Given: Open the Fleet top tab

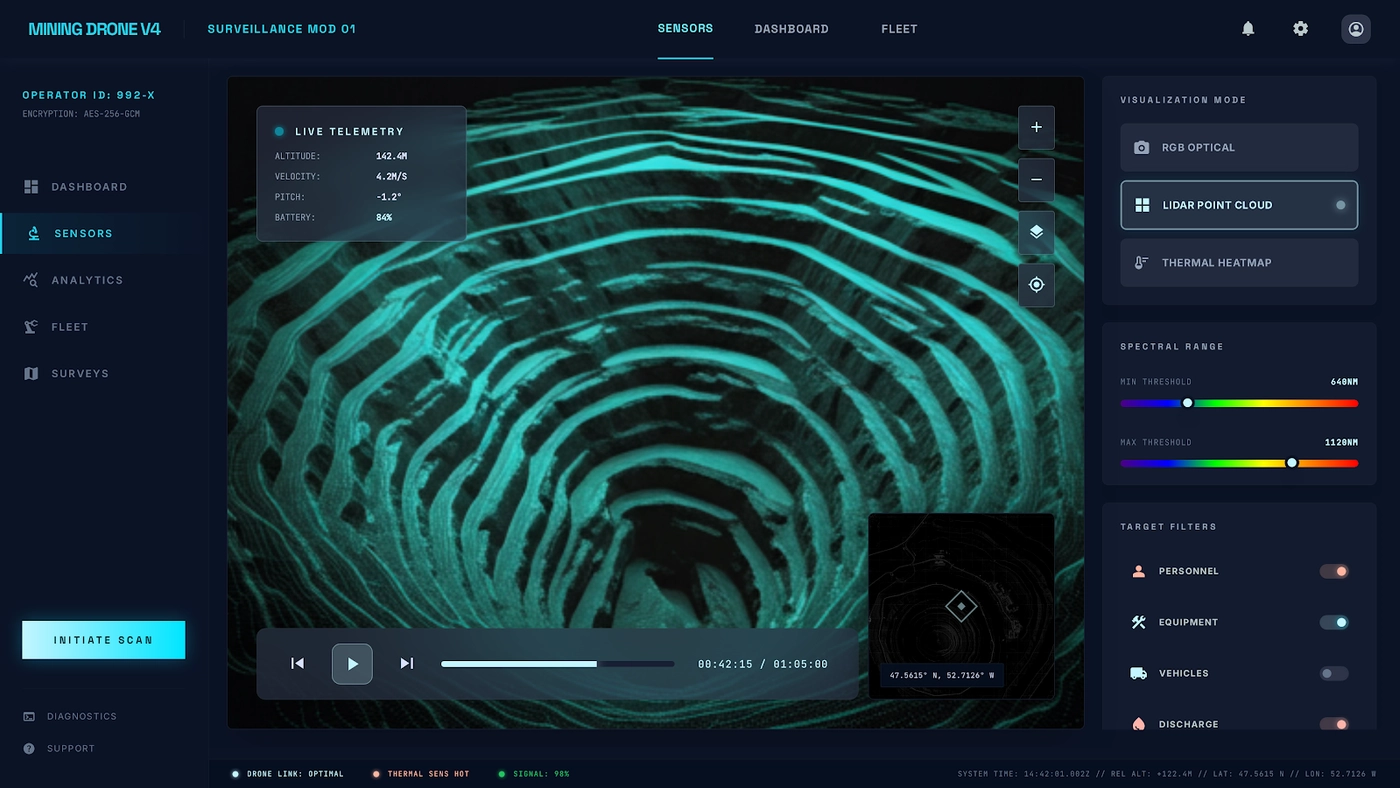Looking at the screenshot, I should click(899, 29).
